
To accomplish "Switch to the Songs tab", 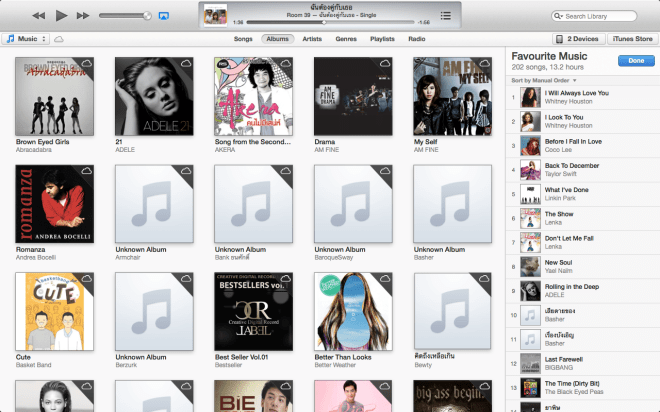I will pyautogui.click(x=243, y=38).
